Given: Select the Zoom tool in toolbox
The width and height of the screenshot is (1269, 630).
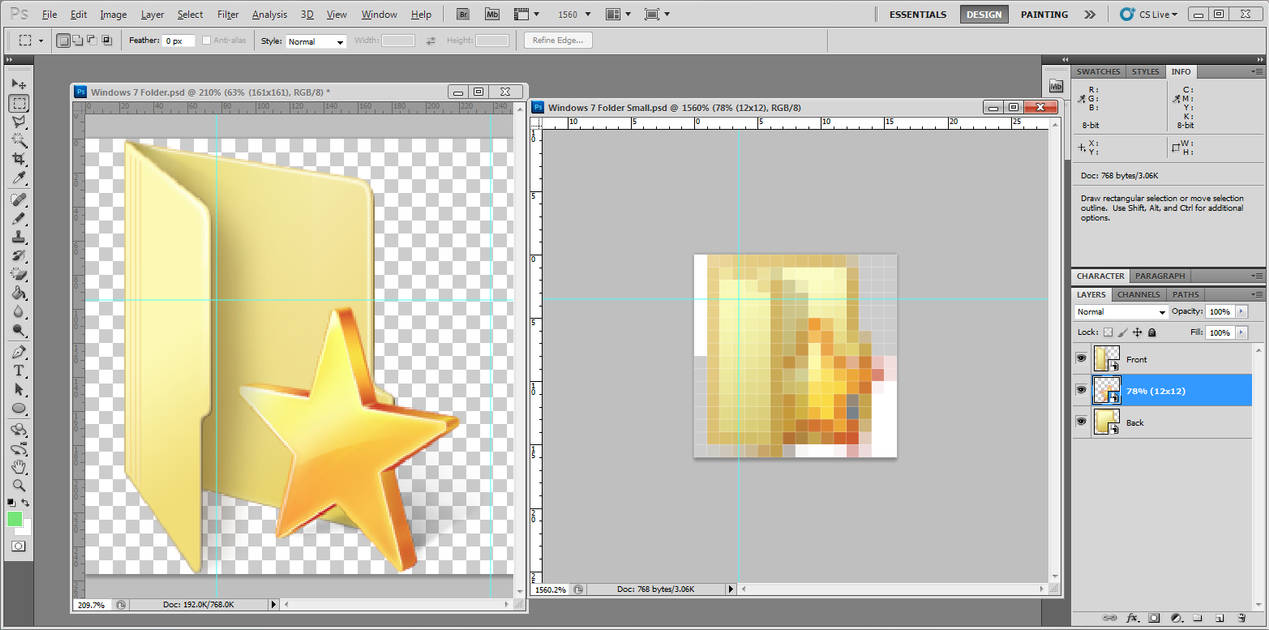Looking at the screenshot, I should (x=19, y=485).
